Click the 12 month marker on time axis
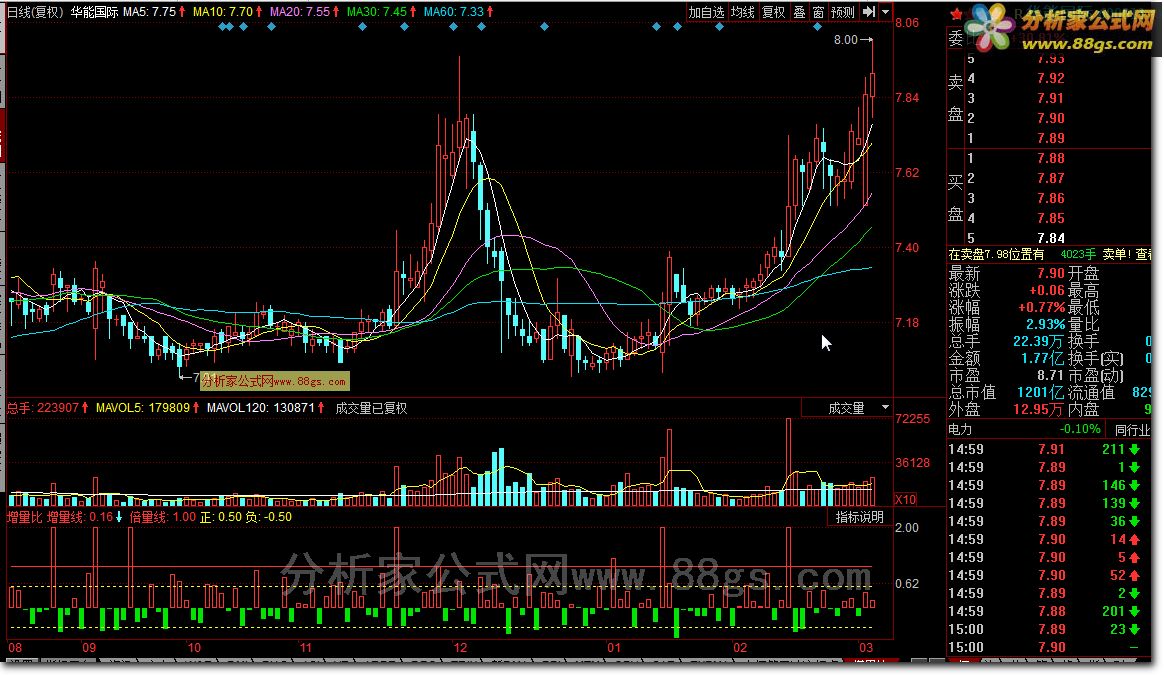Screen dimensions: 1164x675 [x=460, y=648]
